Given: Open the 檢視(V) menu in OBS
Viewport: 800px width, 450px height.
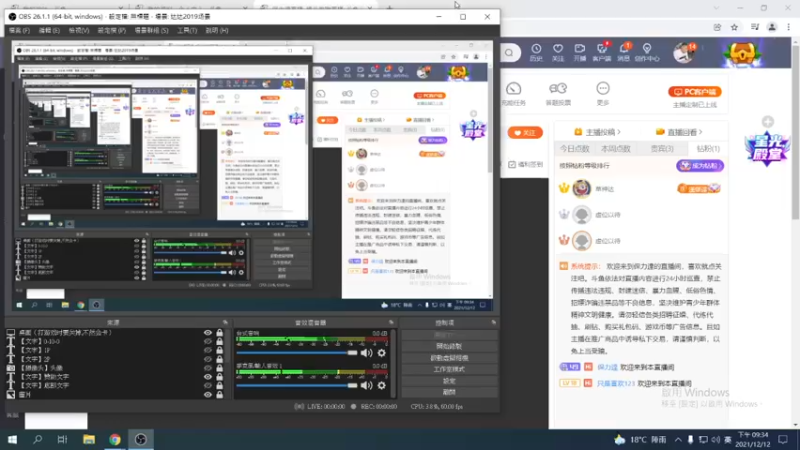Looking at the screenshot, I should tap(79, 31).
